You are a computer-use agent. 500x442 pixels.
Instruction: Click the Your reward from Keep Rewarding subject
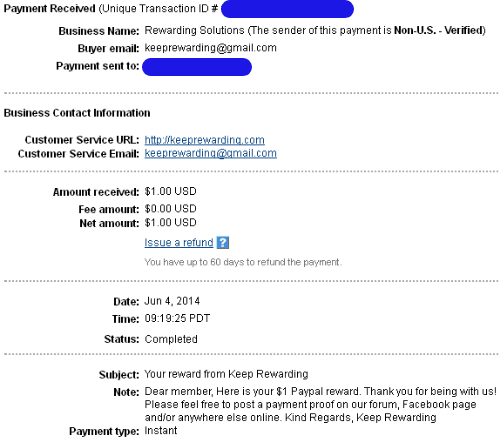[226, 374]
